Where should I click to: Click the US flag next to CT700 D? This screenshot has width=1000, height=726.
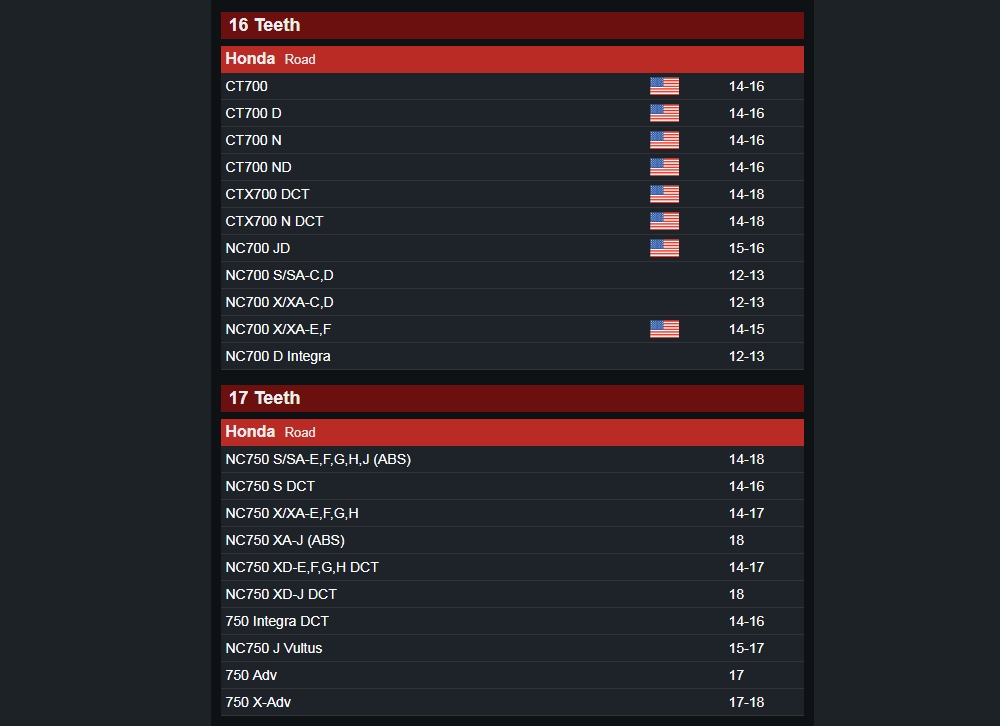click(x=664, y=113)
